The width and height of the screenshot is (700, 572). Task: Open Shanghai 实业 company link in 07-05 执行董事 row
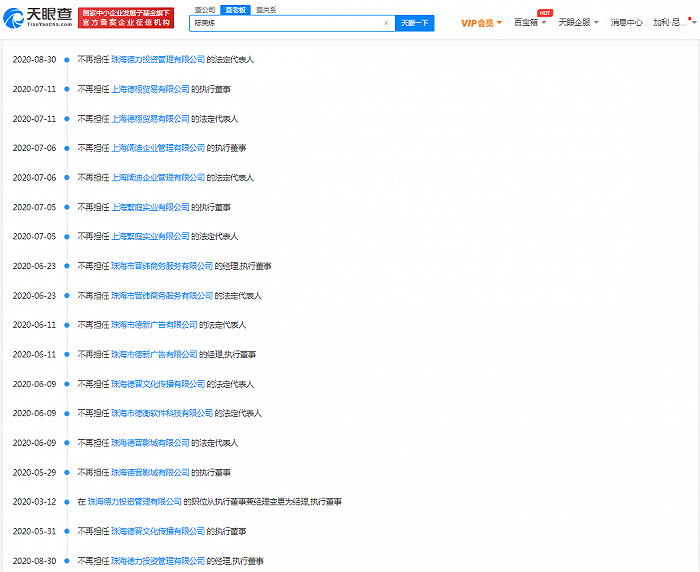click(150, 207)
